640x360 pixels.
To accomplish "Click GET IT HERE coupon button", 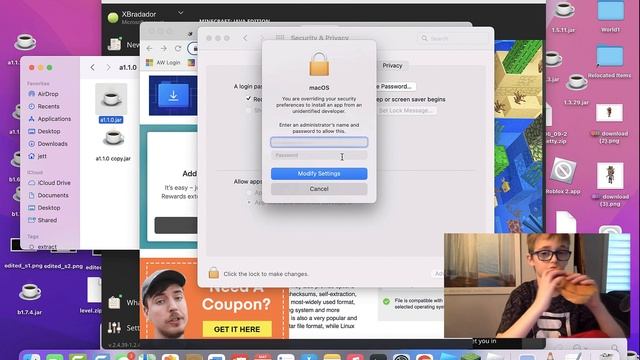I will click(x=237, y=329).
